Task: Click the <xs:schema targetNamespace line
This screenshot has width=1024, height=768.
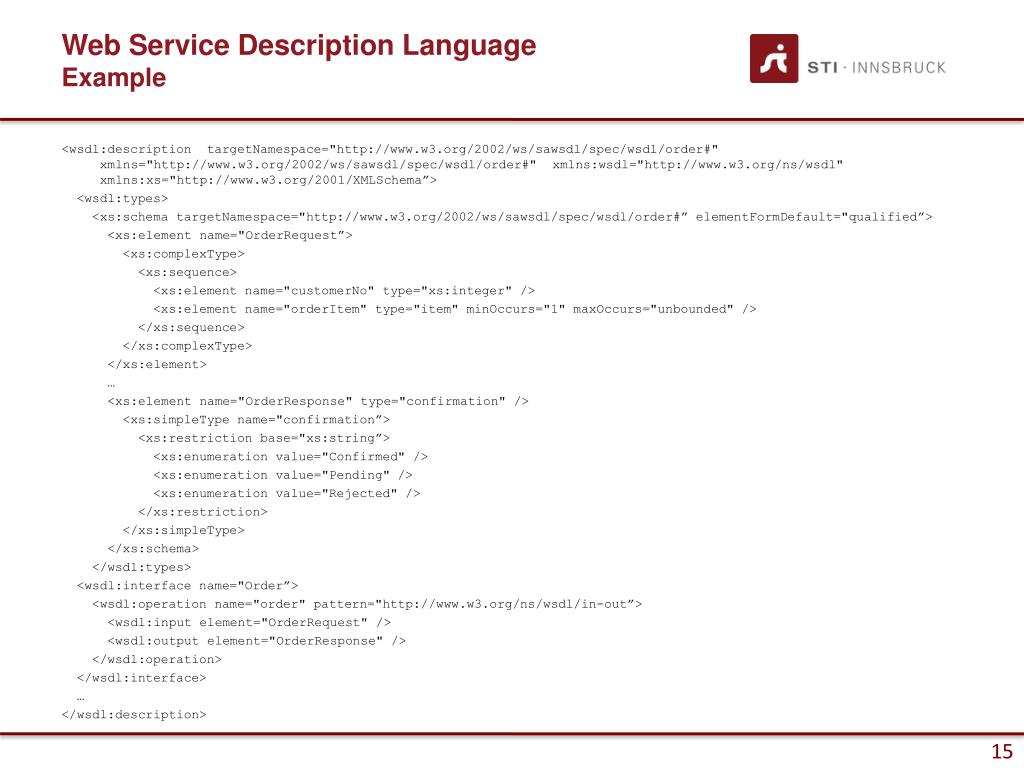Action: point(512,217)
